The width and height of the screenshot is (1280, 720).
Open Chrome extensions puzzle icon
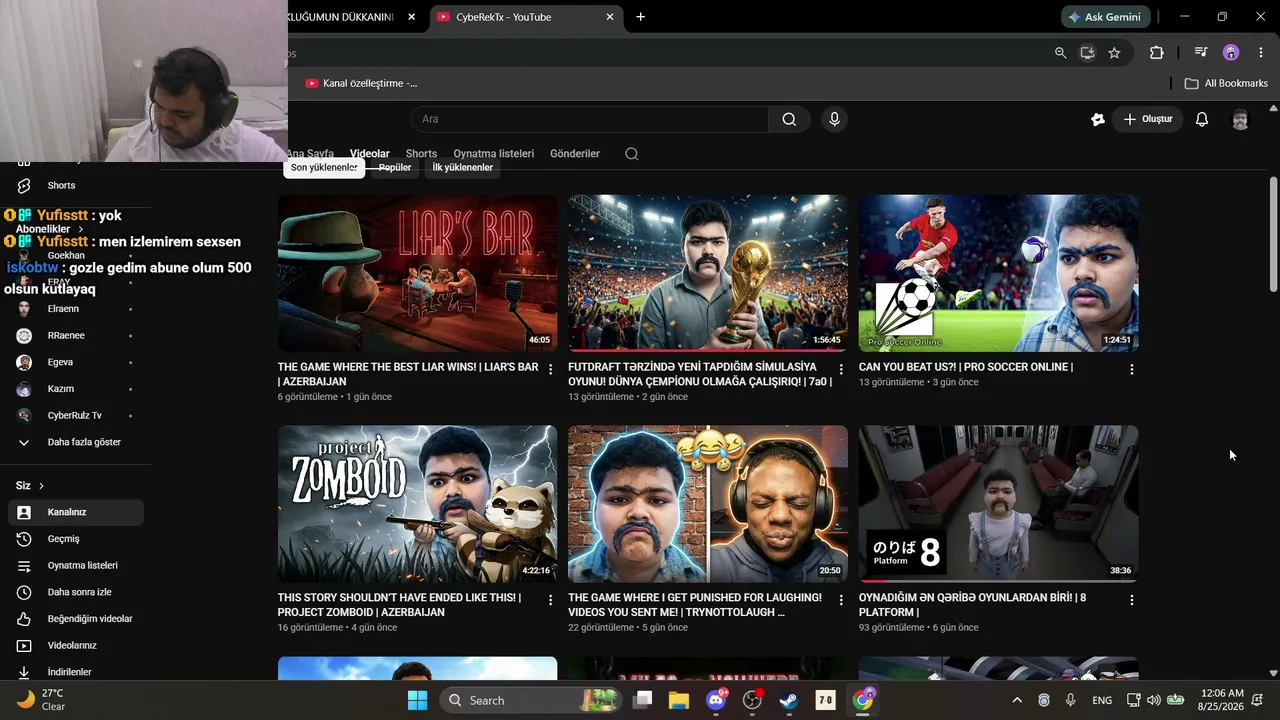tap(1157, 53)
